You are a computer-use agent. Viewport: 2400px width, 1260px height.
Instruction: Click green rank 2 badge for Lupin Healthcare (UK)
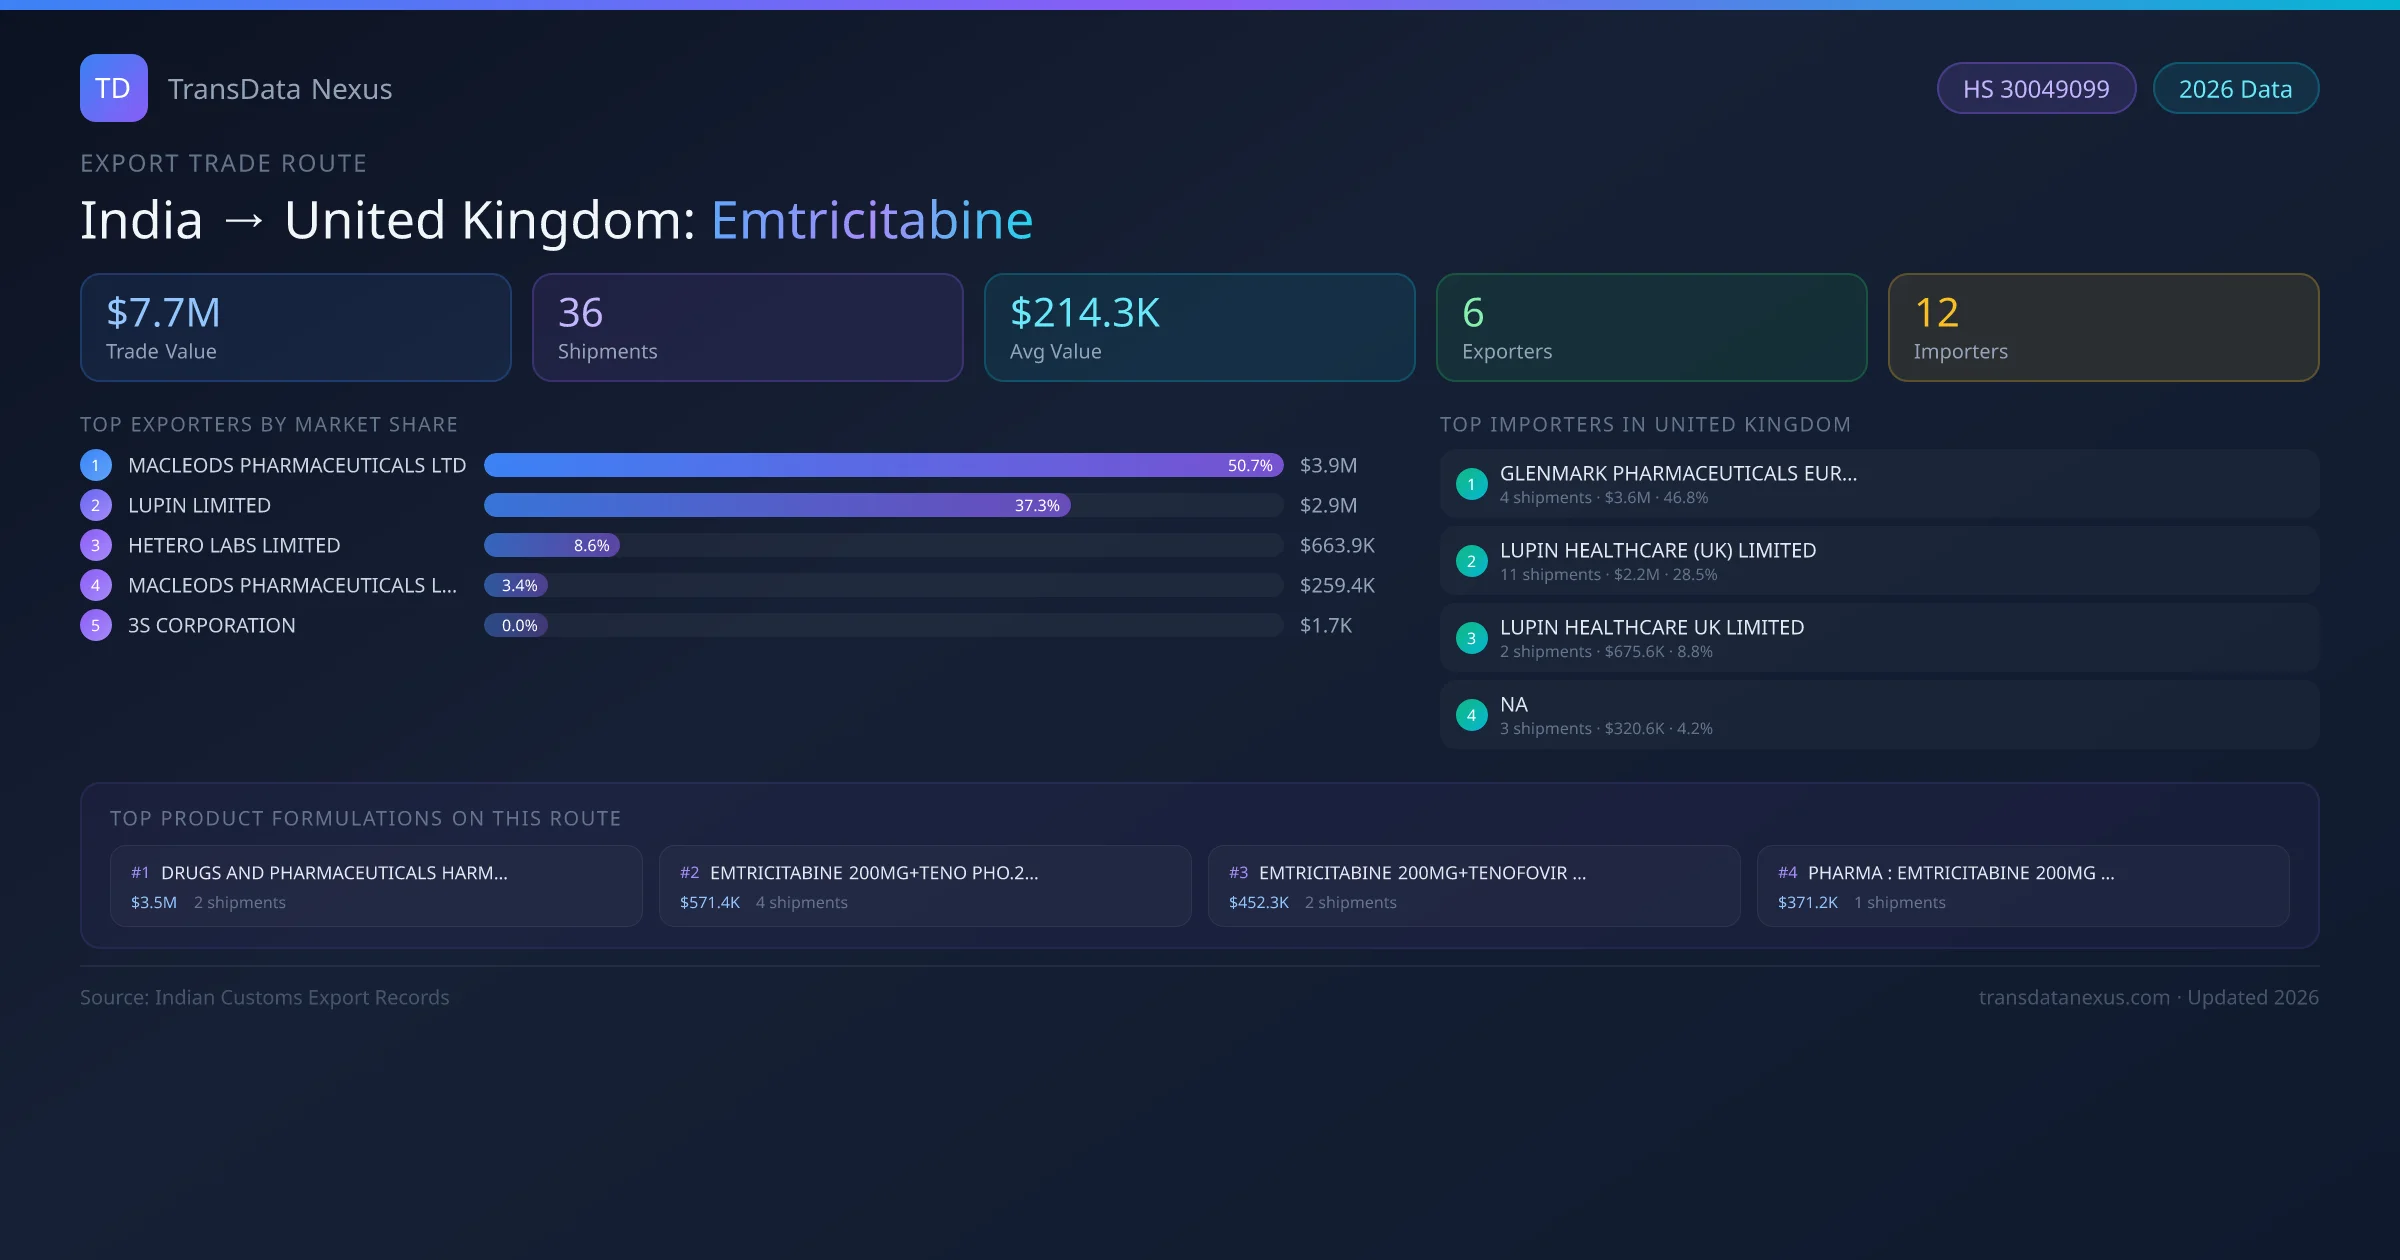pos(1471,561)
